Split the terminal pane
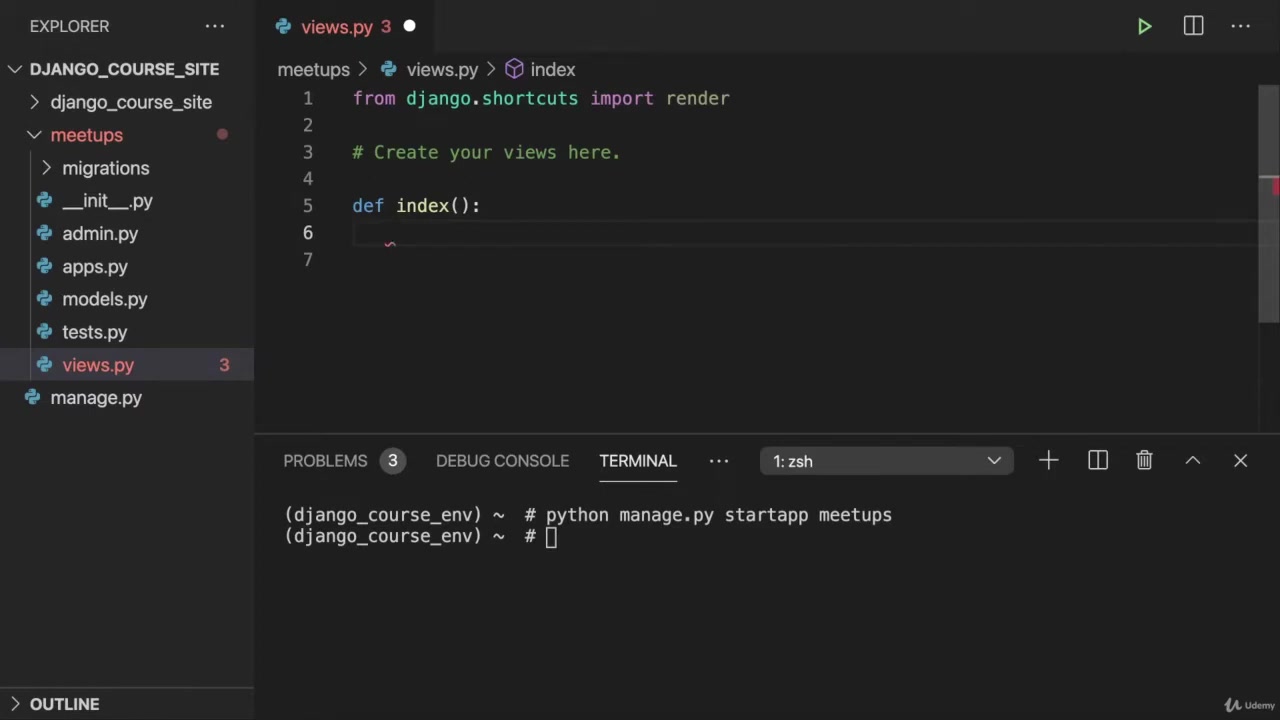This screenshot has width=1280, height=720. pos(1097,461)
